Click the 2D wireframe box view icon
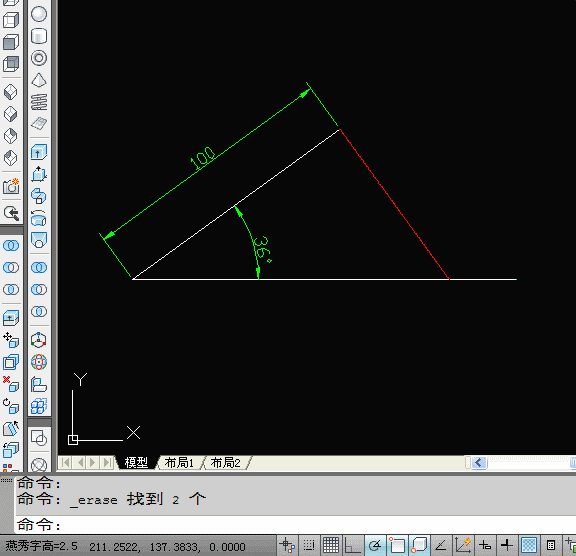This screenshot has width=576, height=556. coord(11,20)
